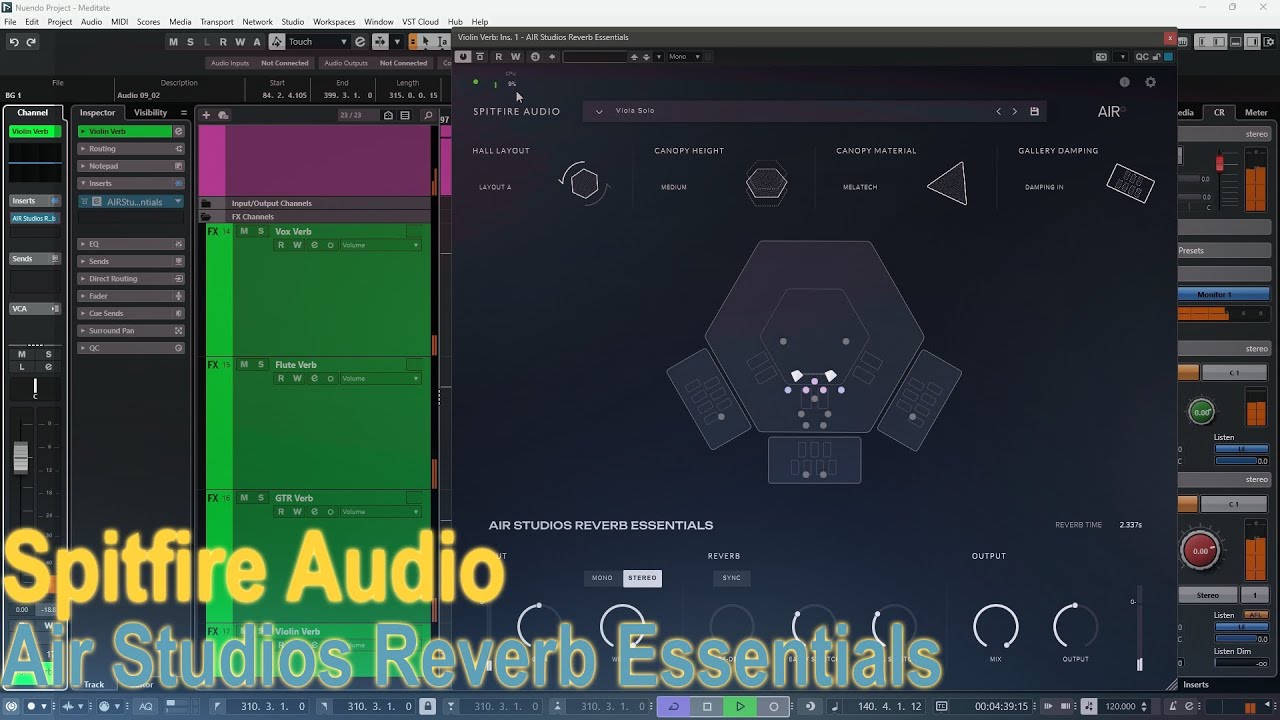Load next preset with right arrow
Screen dimensions: 1280x720
1015,111
